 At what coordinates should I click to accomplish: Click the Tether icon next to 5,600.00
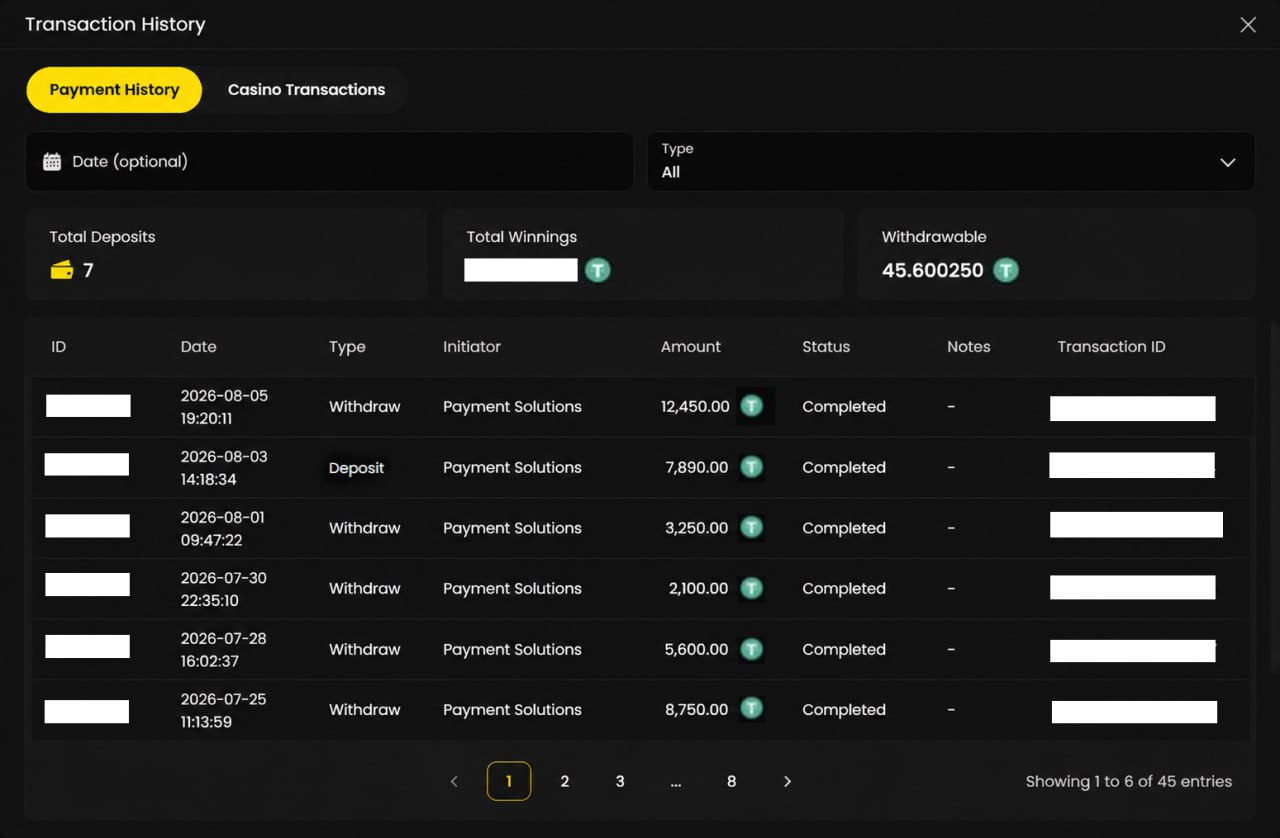pyautogui.click(x=751, y=649)
